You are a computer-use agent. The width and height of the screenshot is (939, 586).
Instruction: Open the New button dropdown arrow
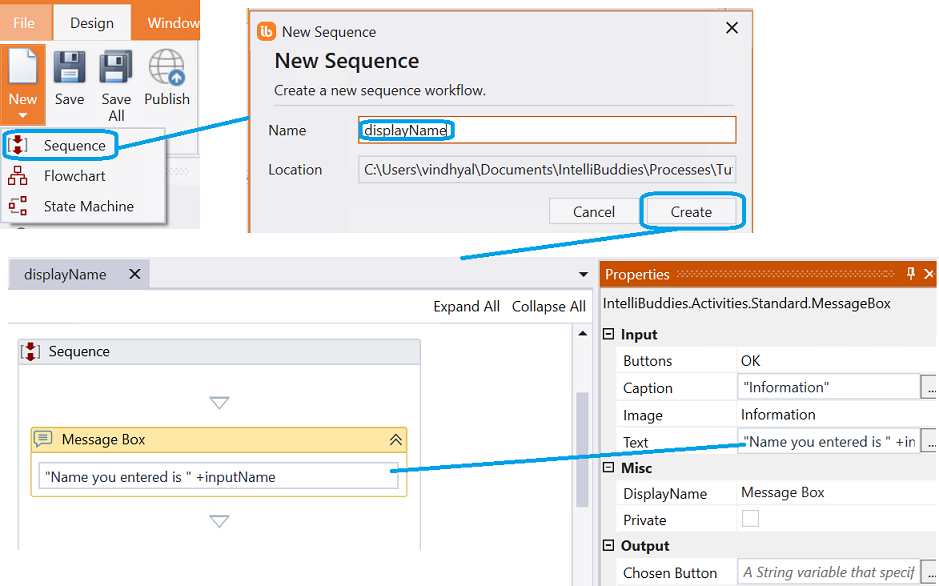[x=23, y=113]
